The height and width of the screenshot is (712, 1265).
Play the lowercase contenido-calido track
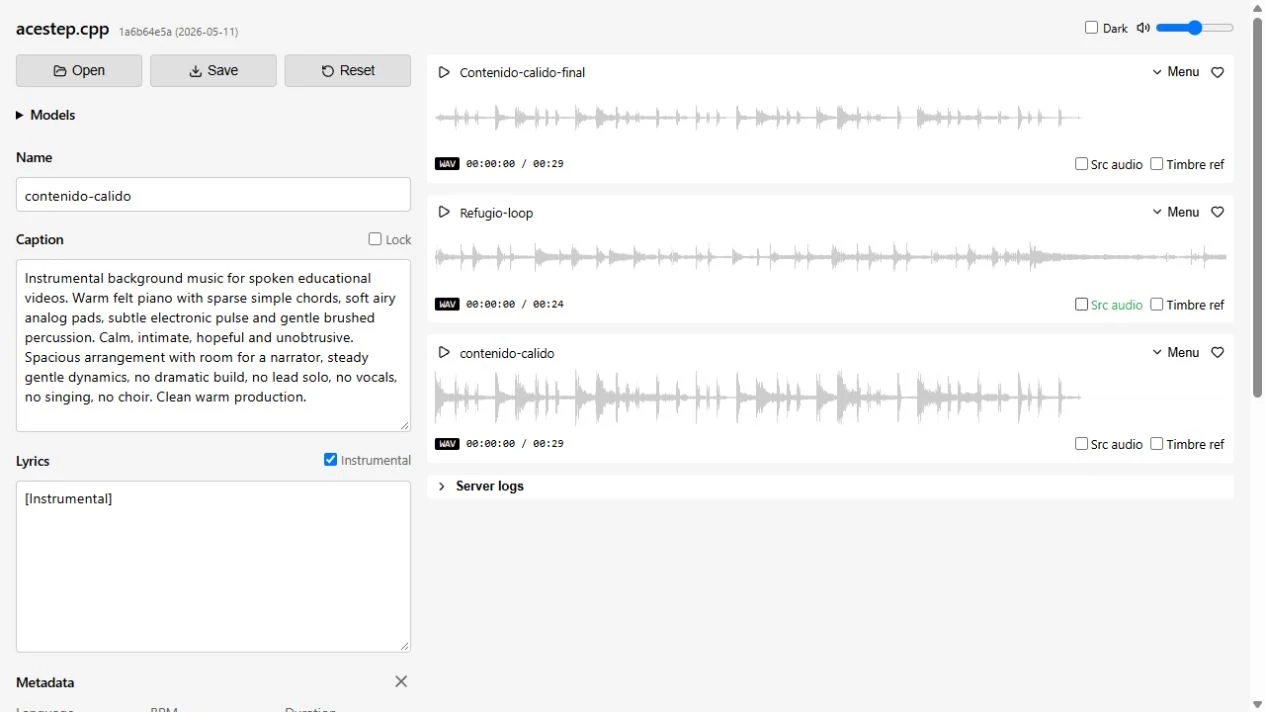444,352
